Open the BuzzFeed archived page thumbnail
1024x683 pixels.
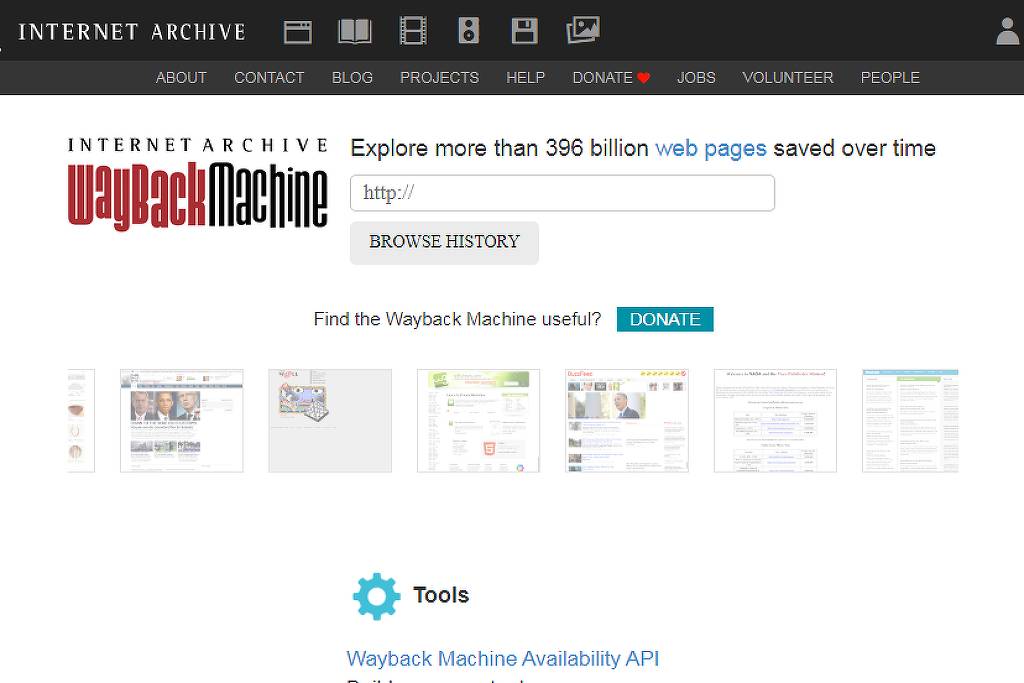(627, 420)
